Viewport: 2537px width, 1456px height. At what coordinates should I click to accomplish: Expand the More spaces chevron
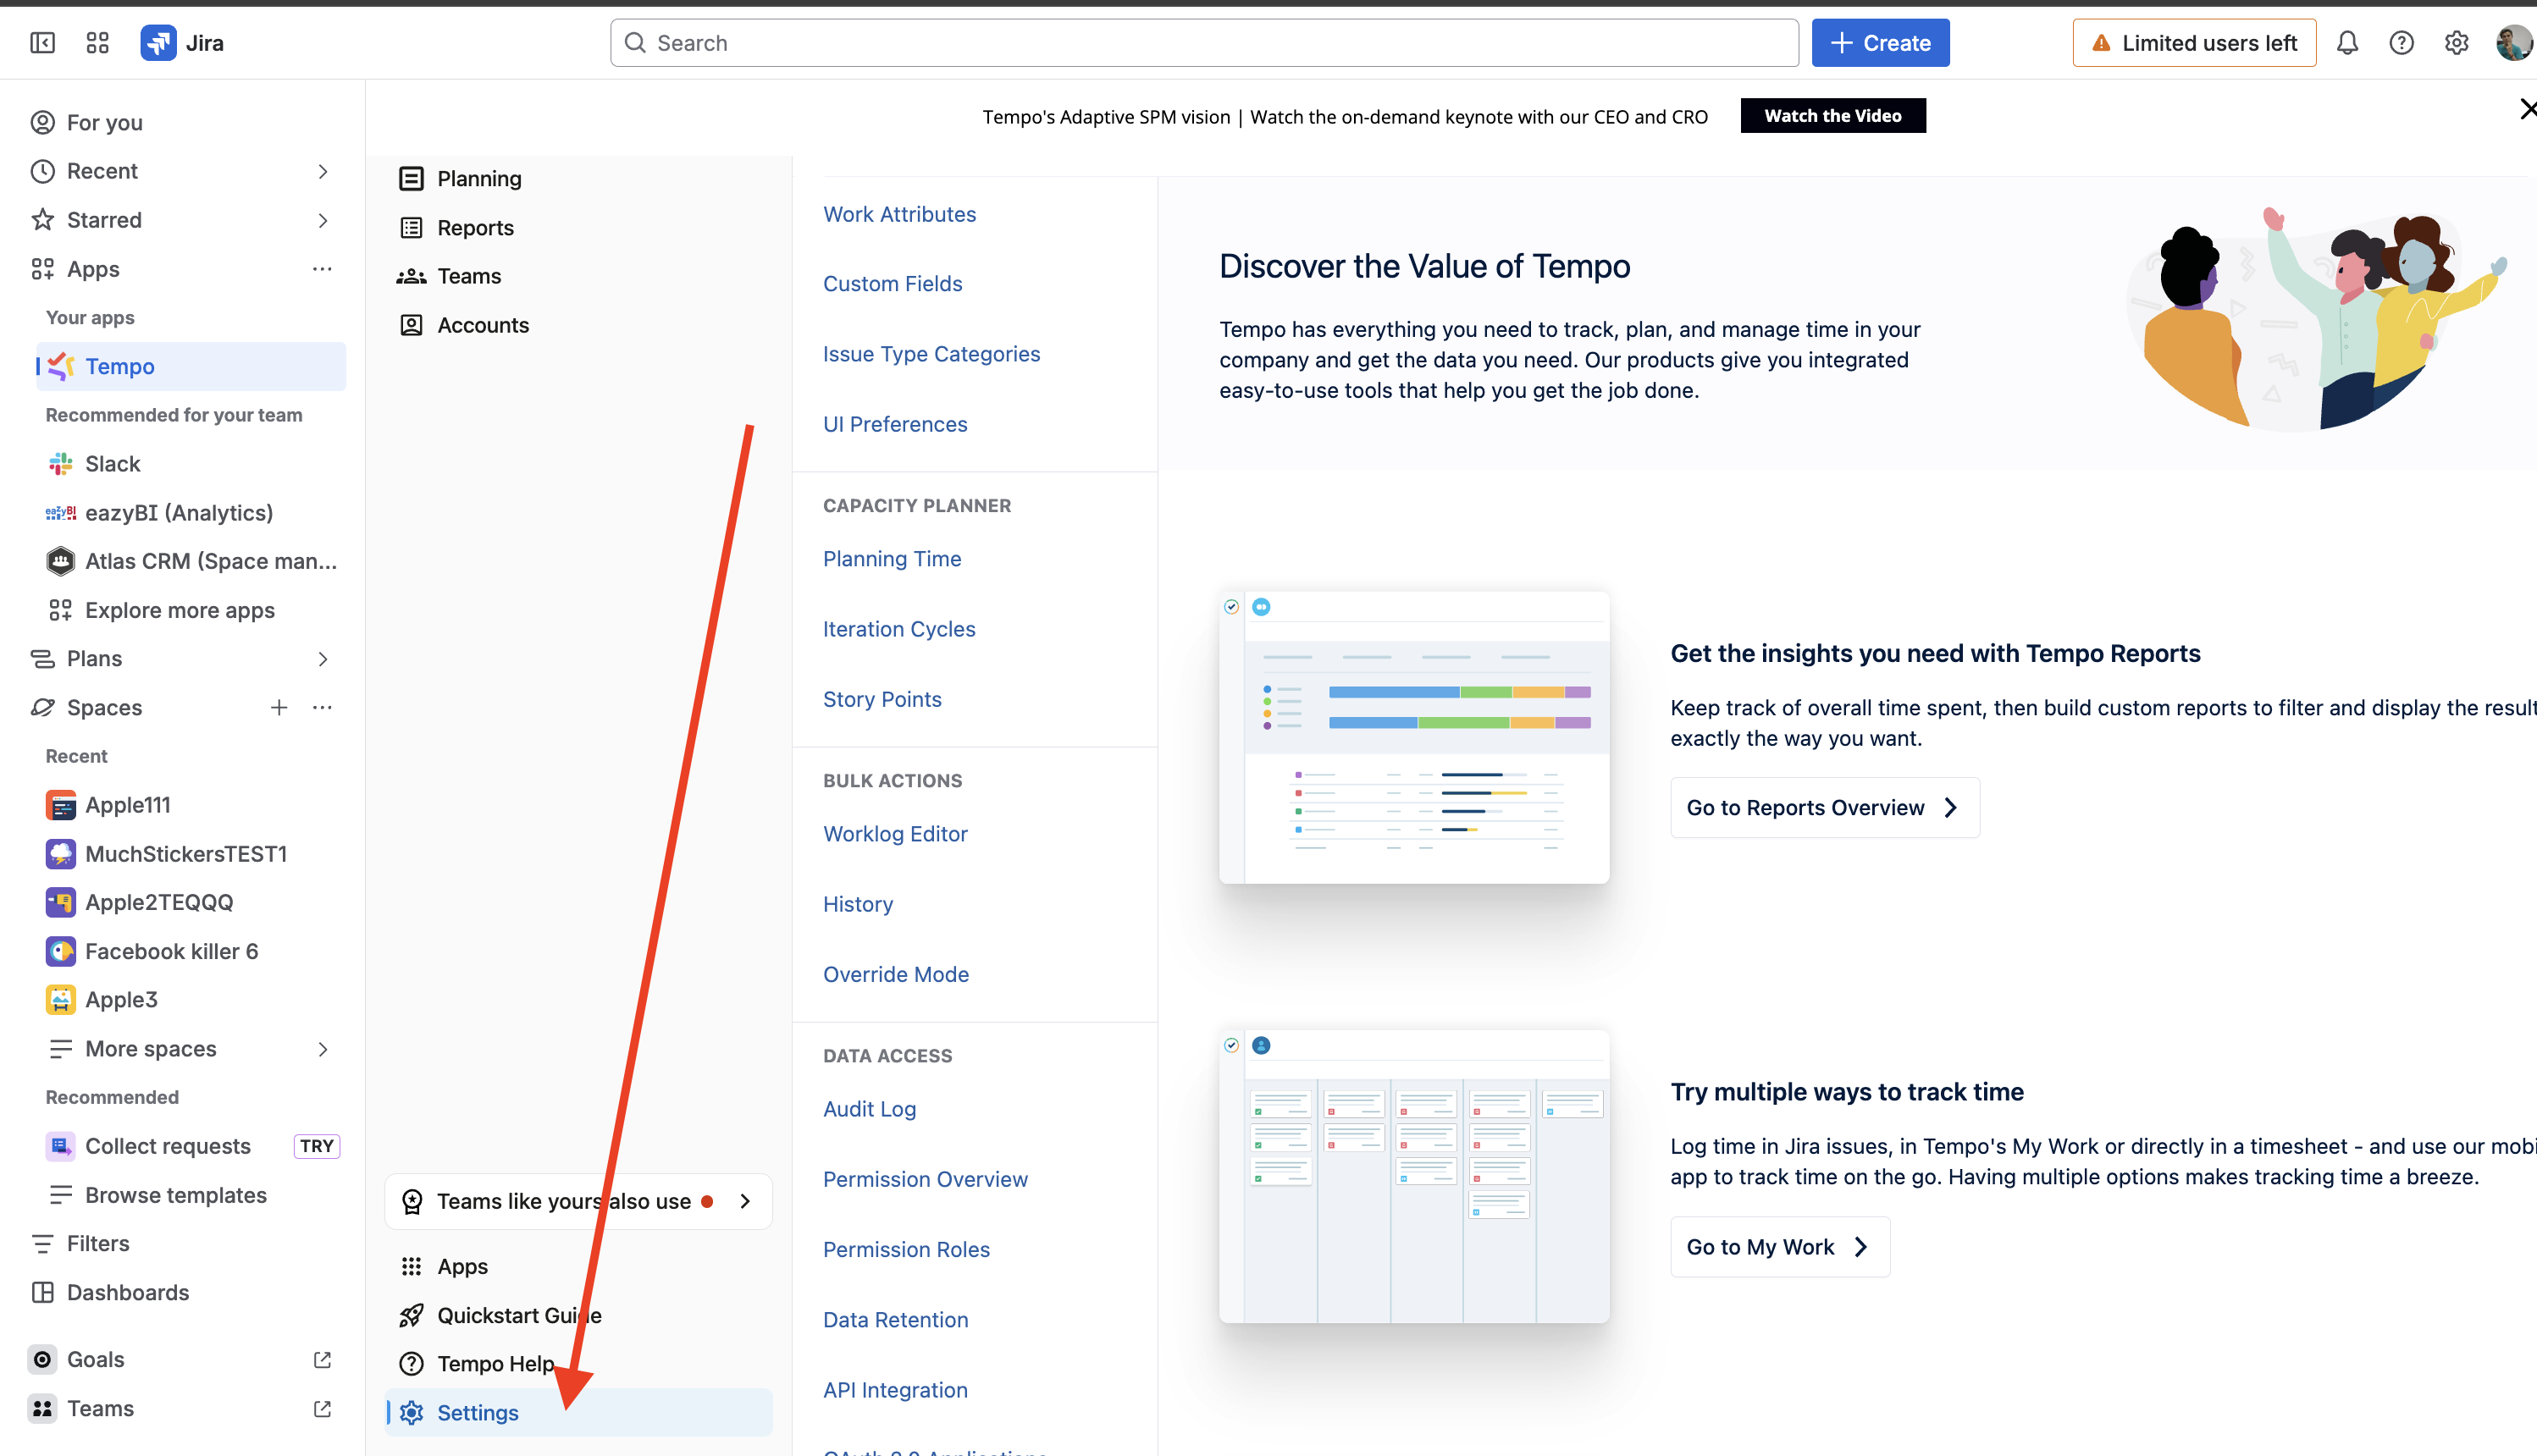[x=322, y=1049]
